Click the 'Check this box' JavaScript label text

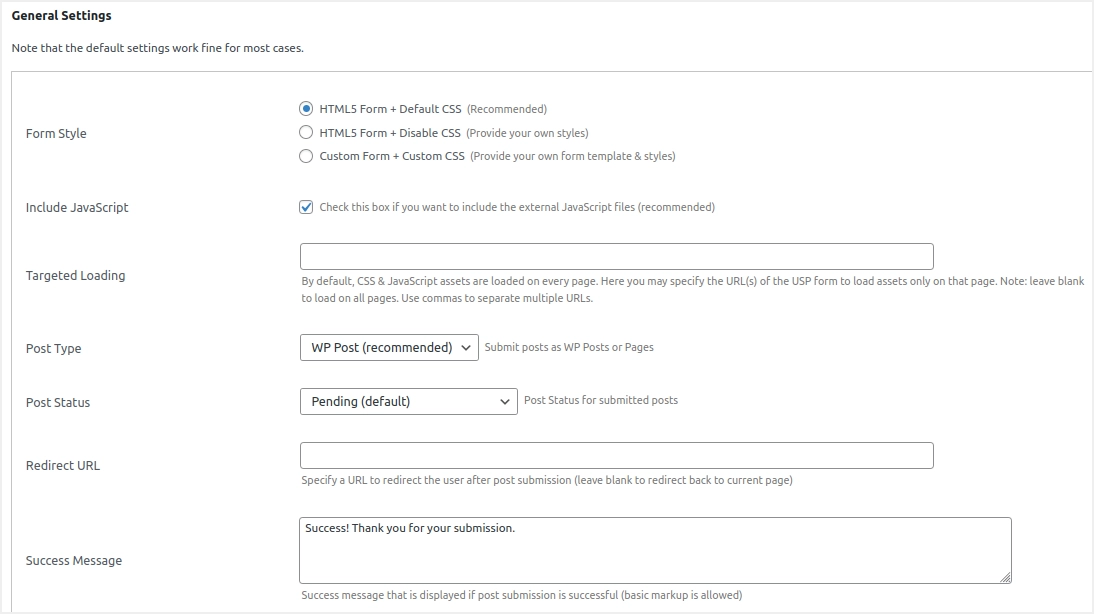tap(517, 208)
